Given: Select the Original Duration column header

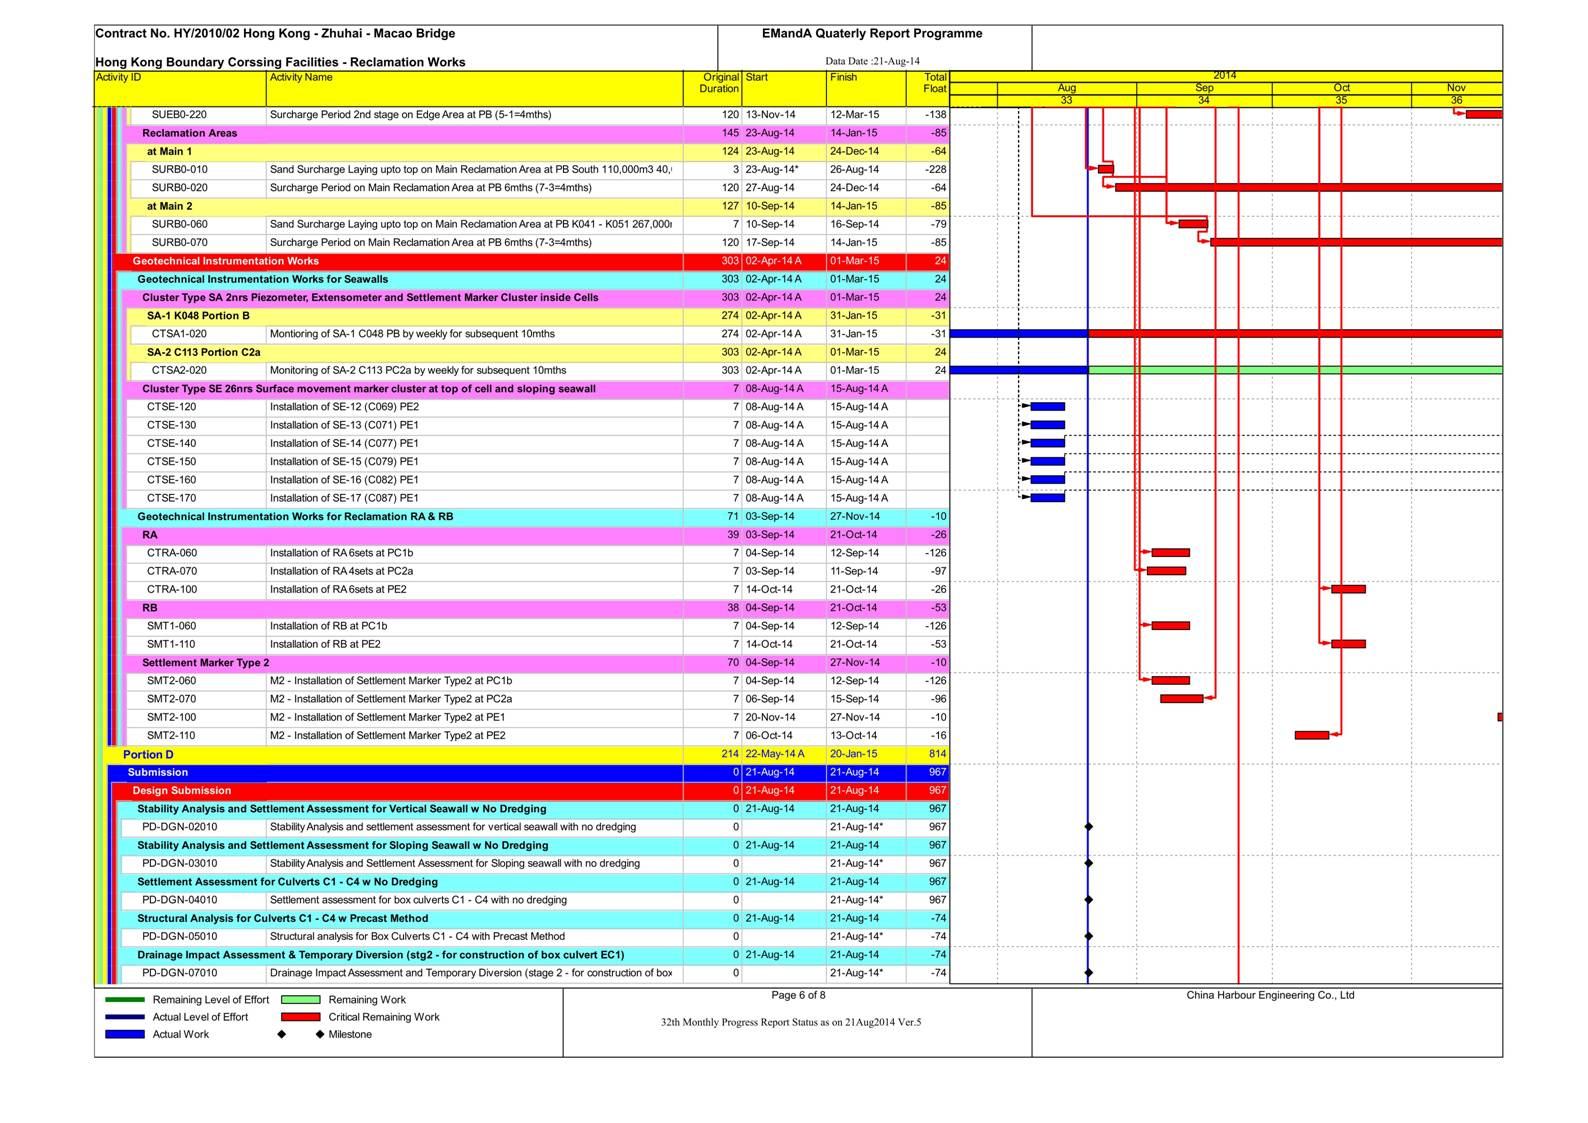Looking at the screenshot, I should [x=713, y=88].
